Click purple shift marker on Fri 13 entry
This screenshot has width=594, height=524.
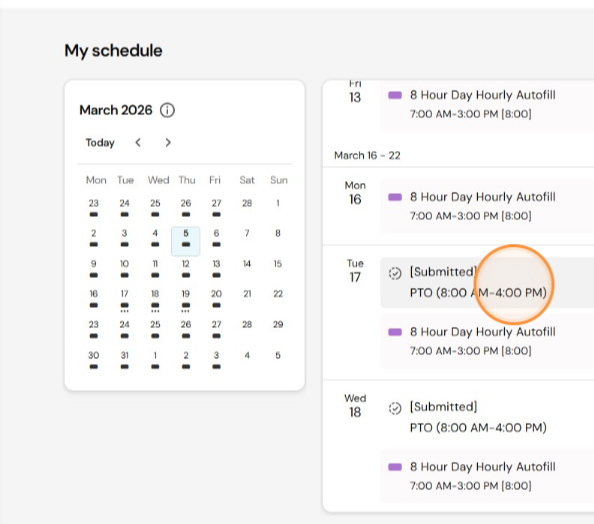[x=395, y=95]
